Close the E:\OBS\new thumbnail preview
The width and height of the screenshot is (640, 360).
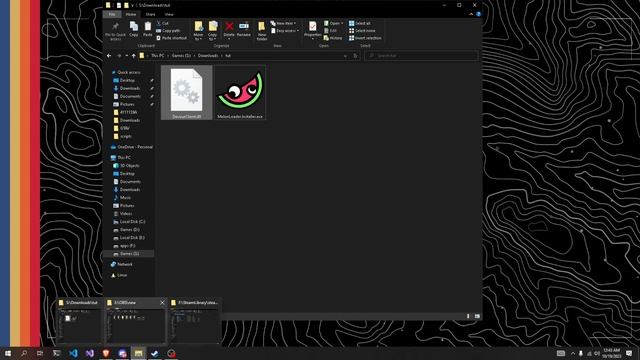coord(162,302)
